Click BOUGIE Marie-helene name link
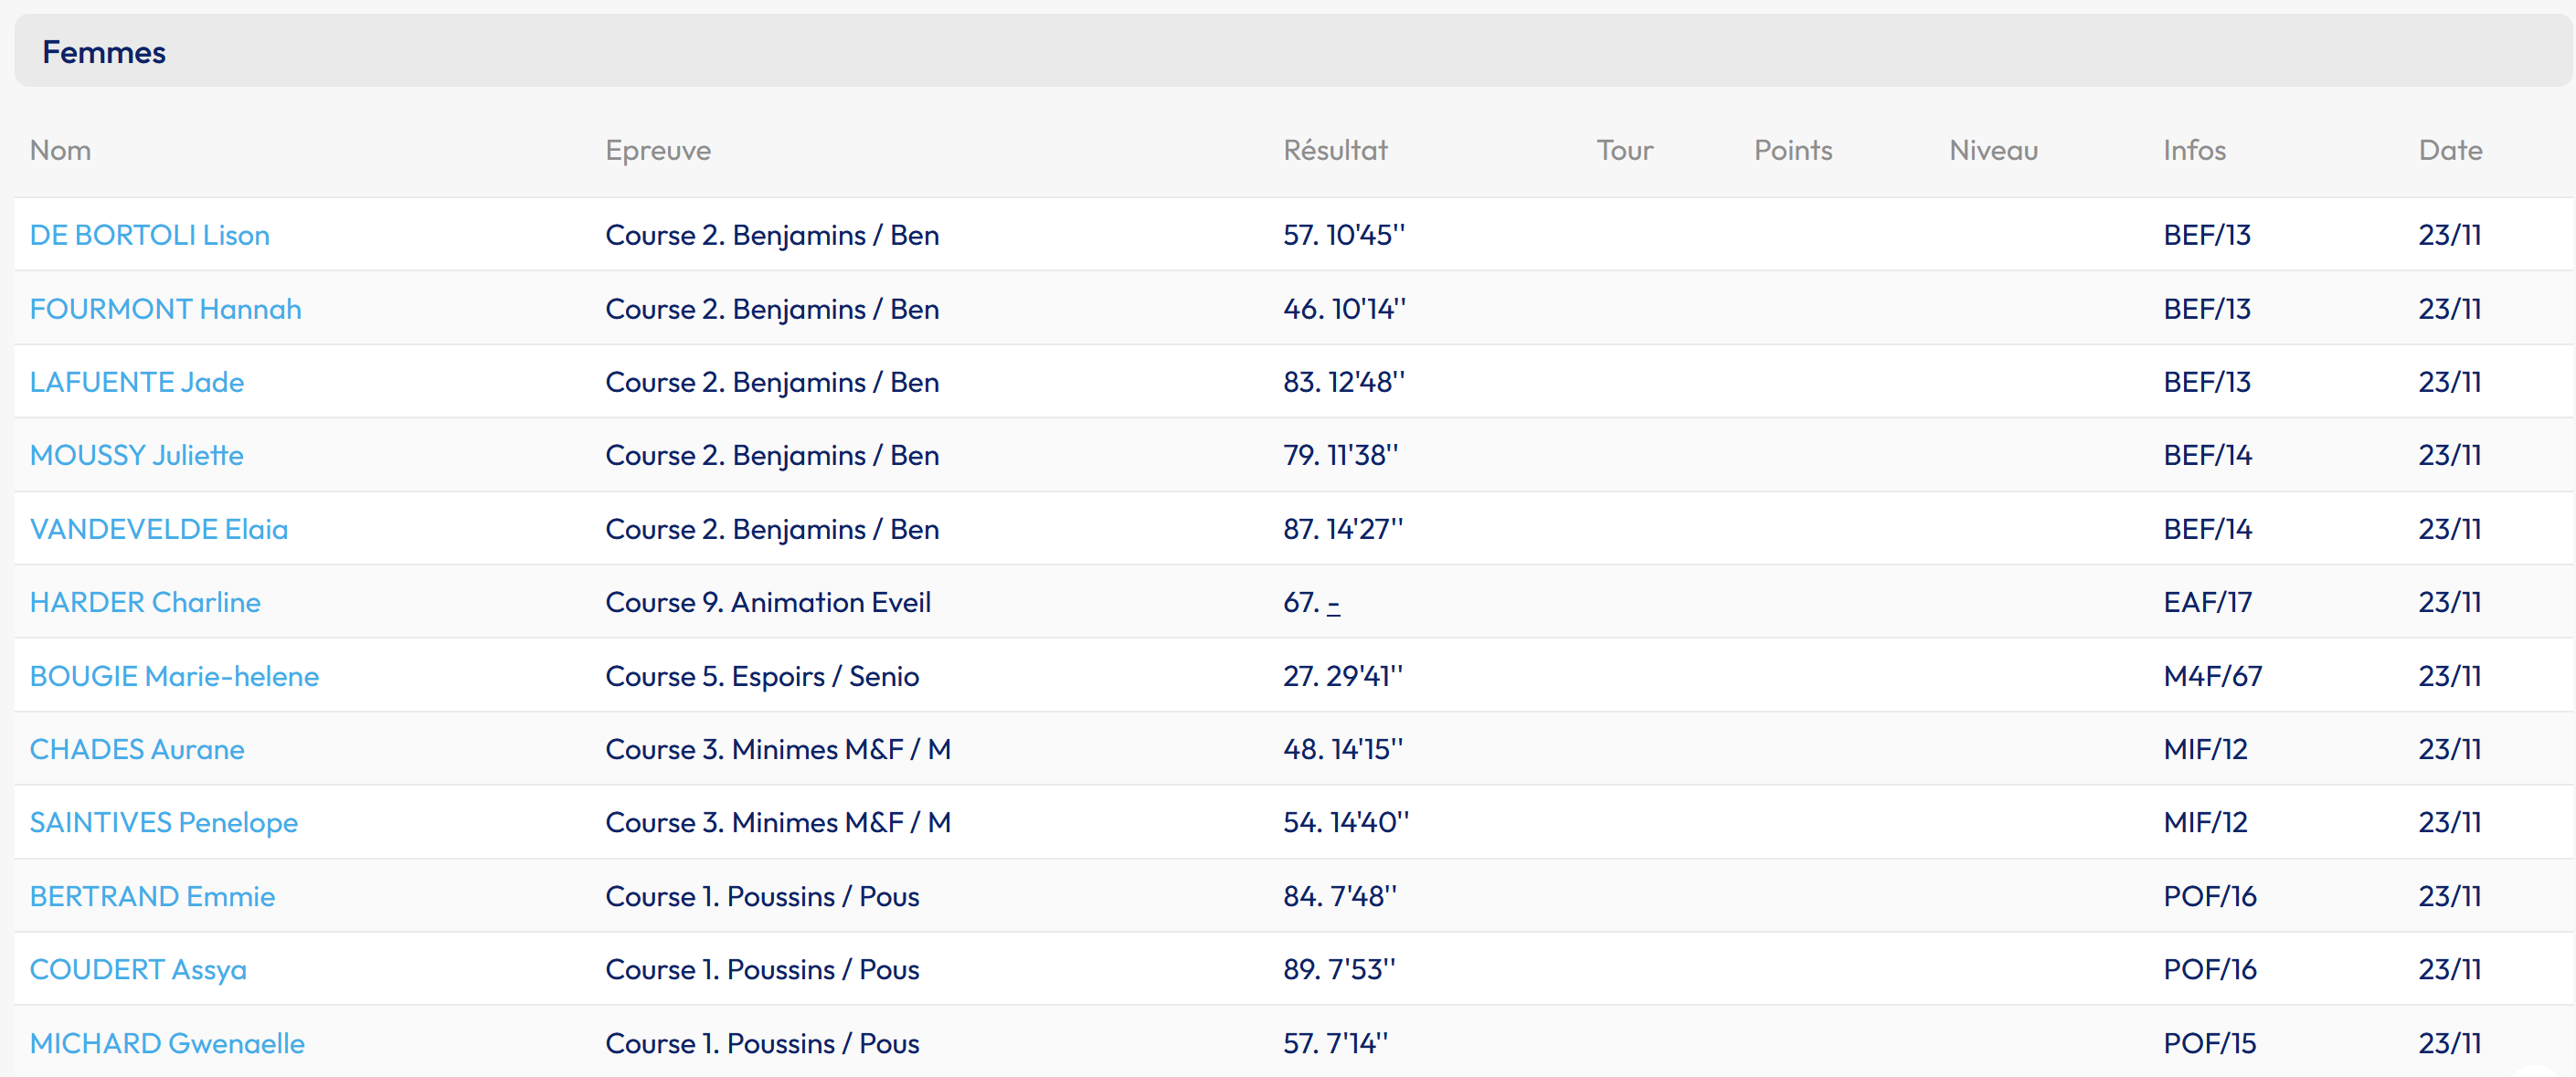The height and width of the screenshot is (1077, 2576). click(174, 676)
